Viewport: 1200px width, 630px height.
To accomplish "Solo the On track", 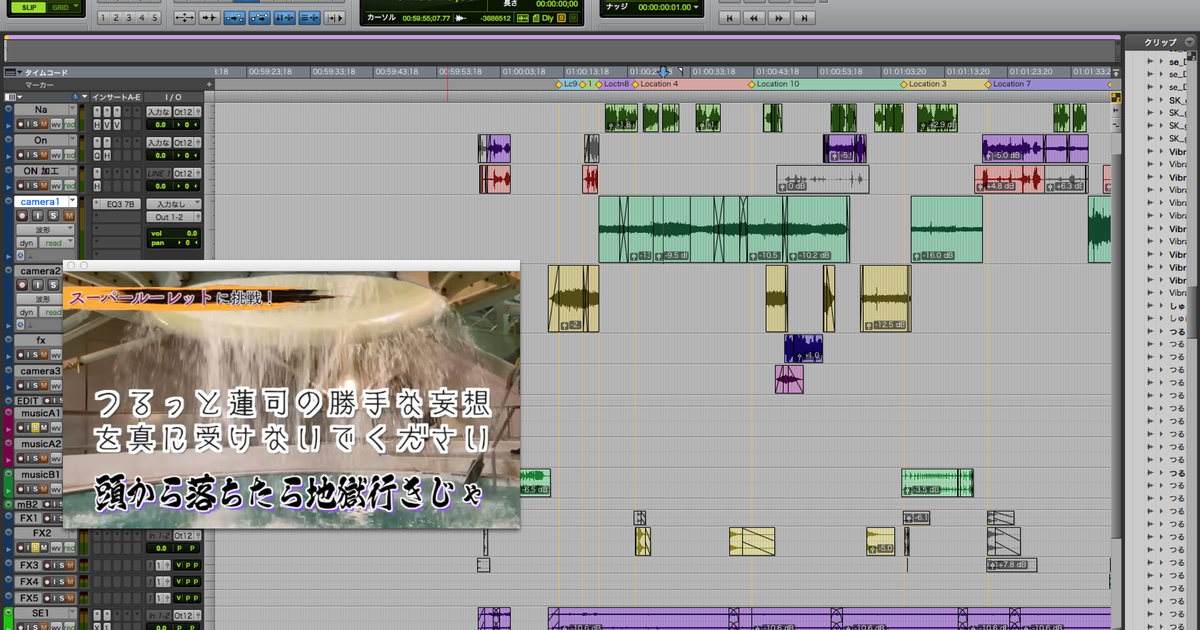I will tap(33, 155).
